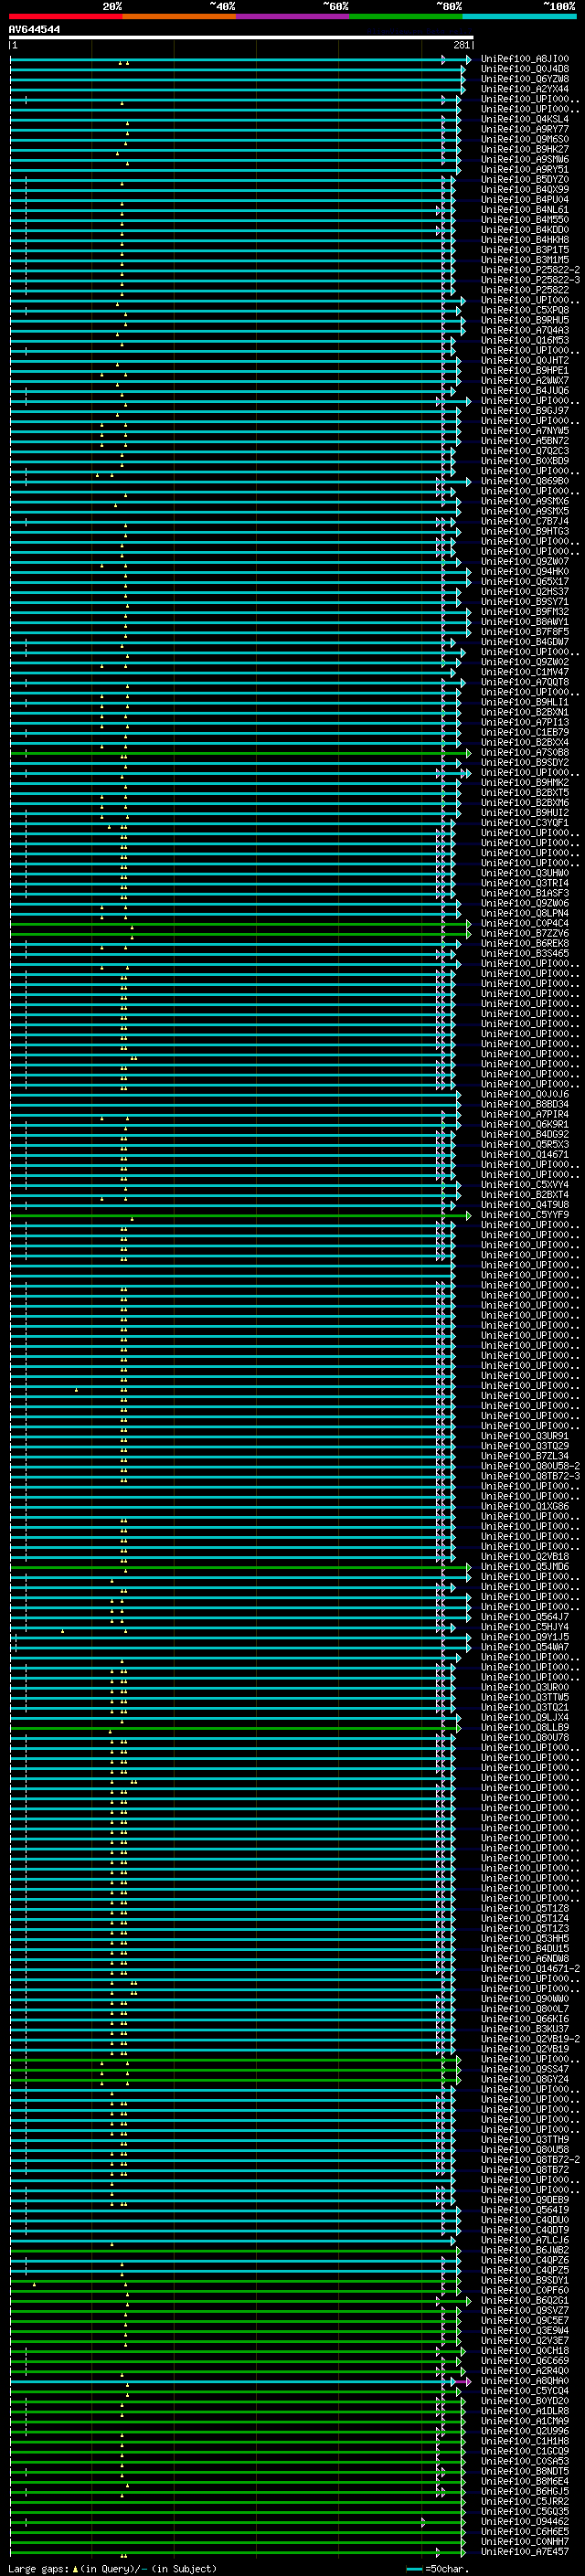Click the label UniRef100_B6JWB2

pos(525,2250)
